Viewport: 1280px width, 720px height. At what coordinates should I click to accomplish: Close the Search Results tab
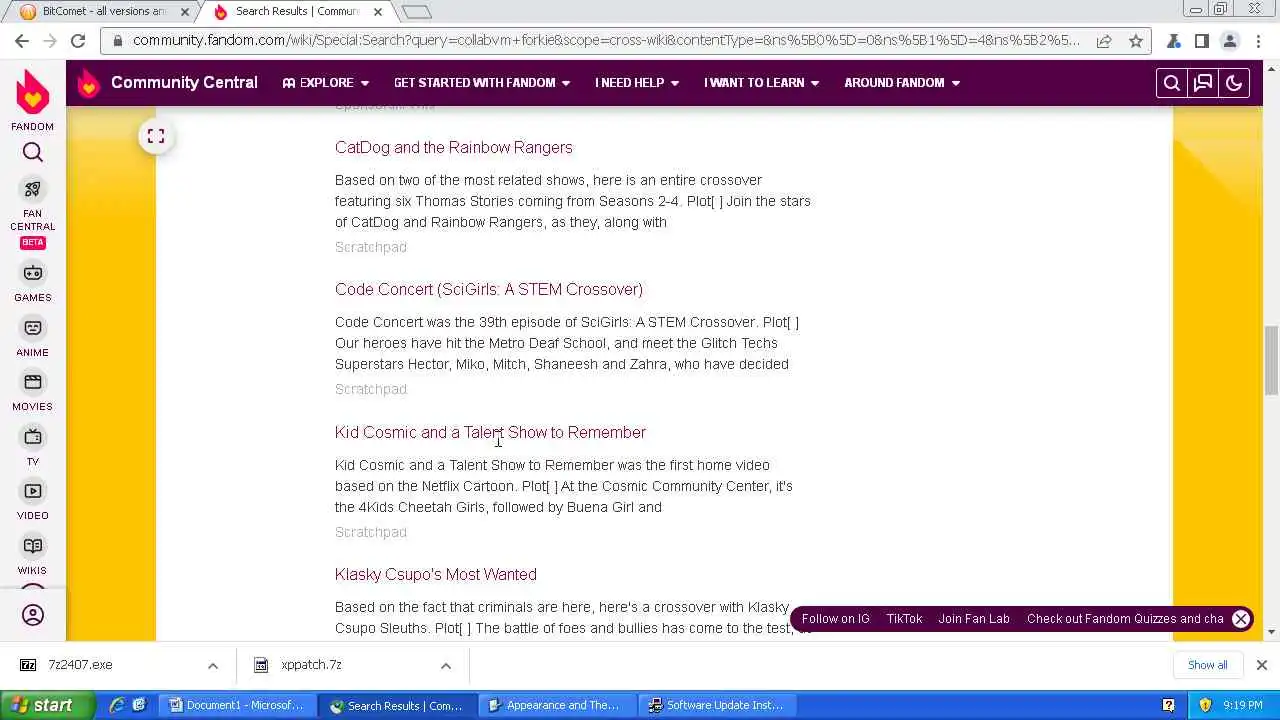click(x=378, y=11)
